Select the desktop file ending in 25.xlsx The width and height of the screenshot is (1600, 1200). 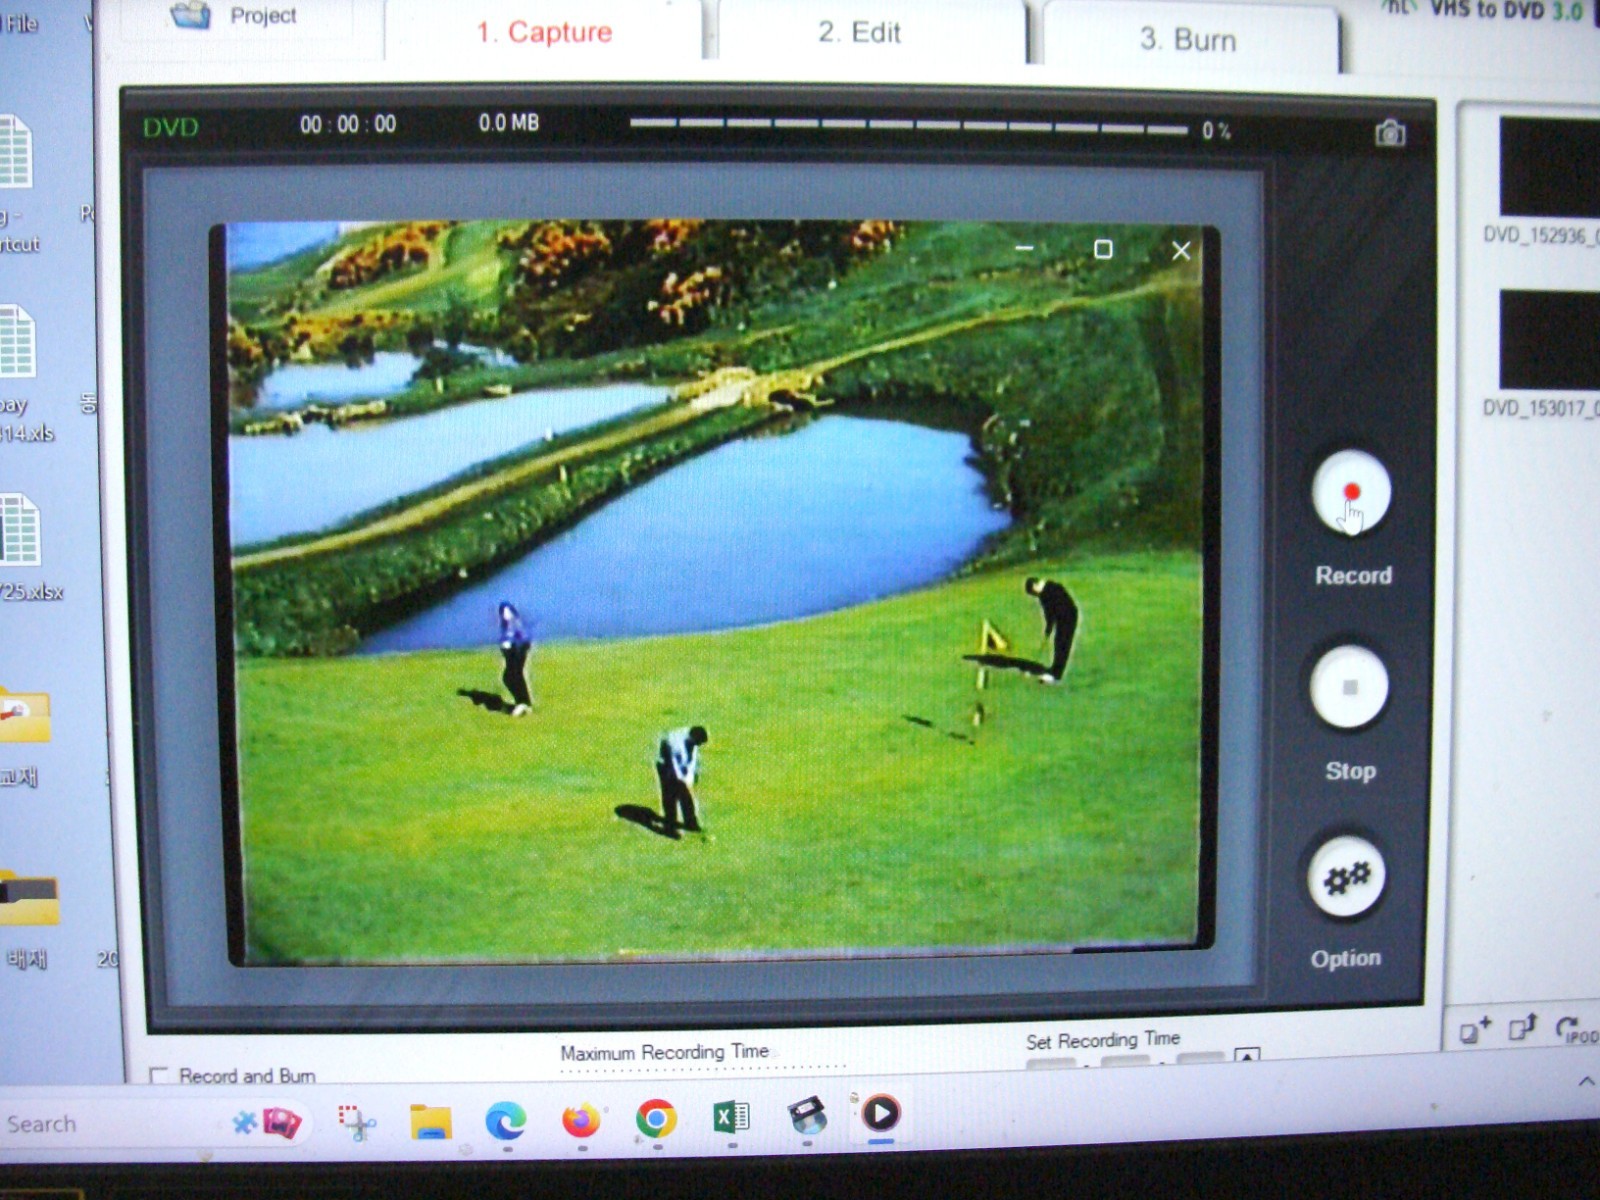28,547
